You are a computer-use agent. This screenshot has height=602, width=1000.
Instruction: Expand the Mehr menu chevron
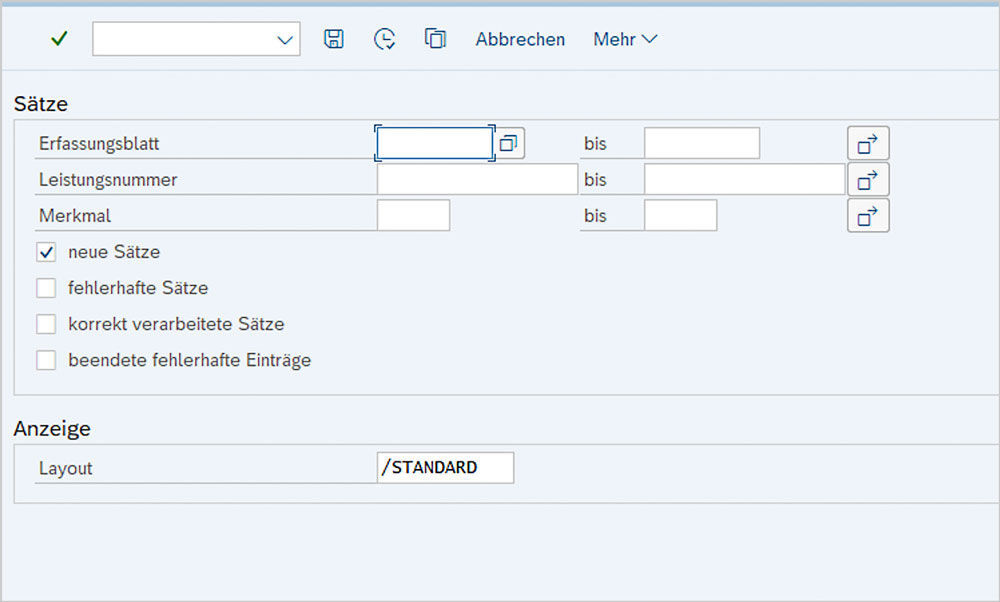(x=652, y=39)
